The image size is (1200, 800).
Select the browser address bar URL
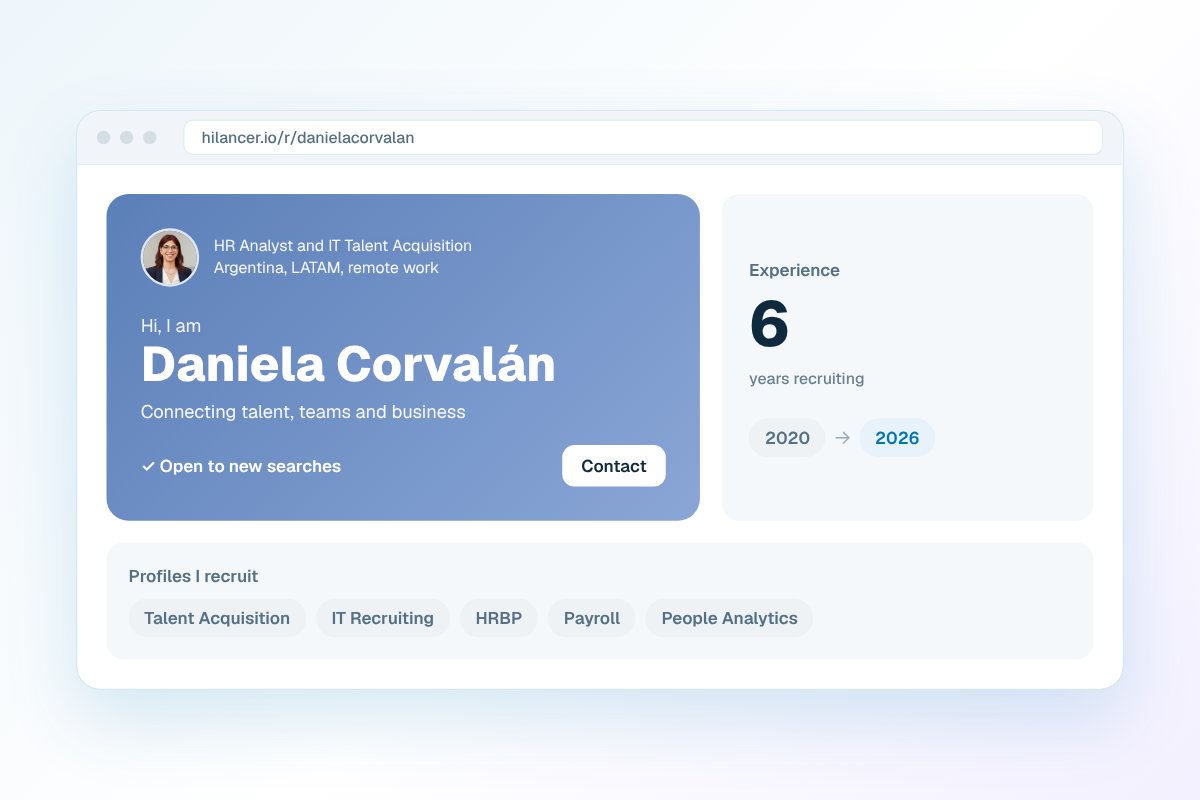[642, 138]
